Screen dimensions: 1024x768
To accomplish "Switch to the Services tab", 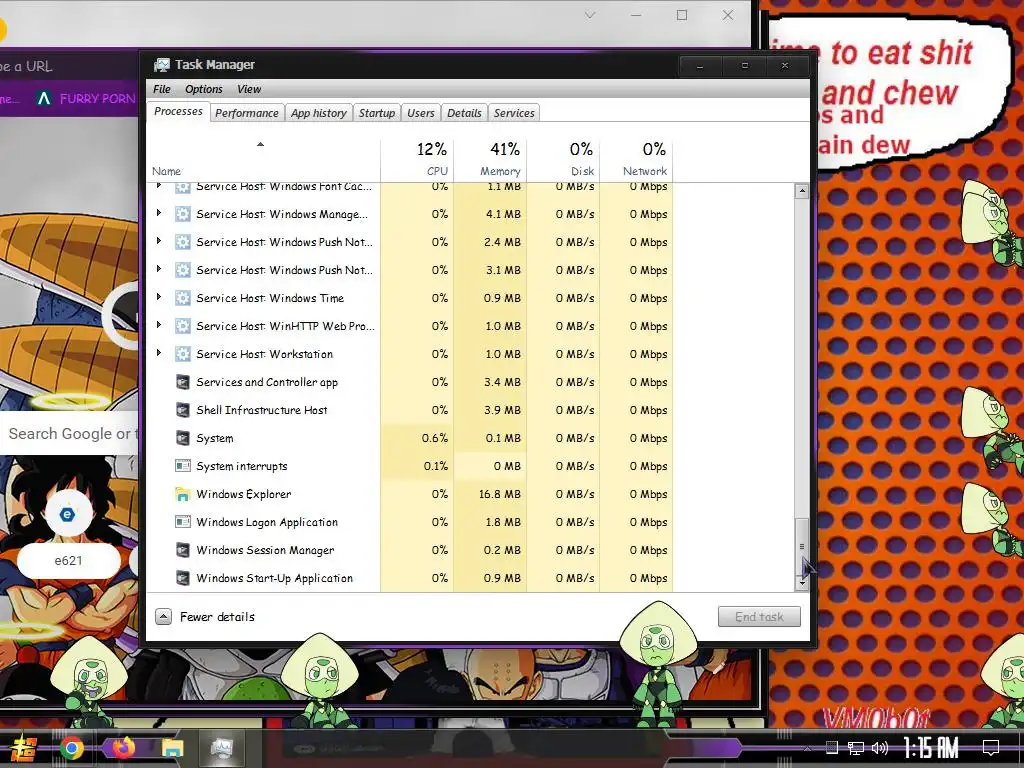I will 514,113.
